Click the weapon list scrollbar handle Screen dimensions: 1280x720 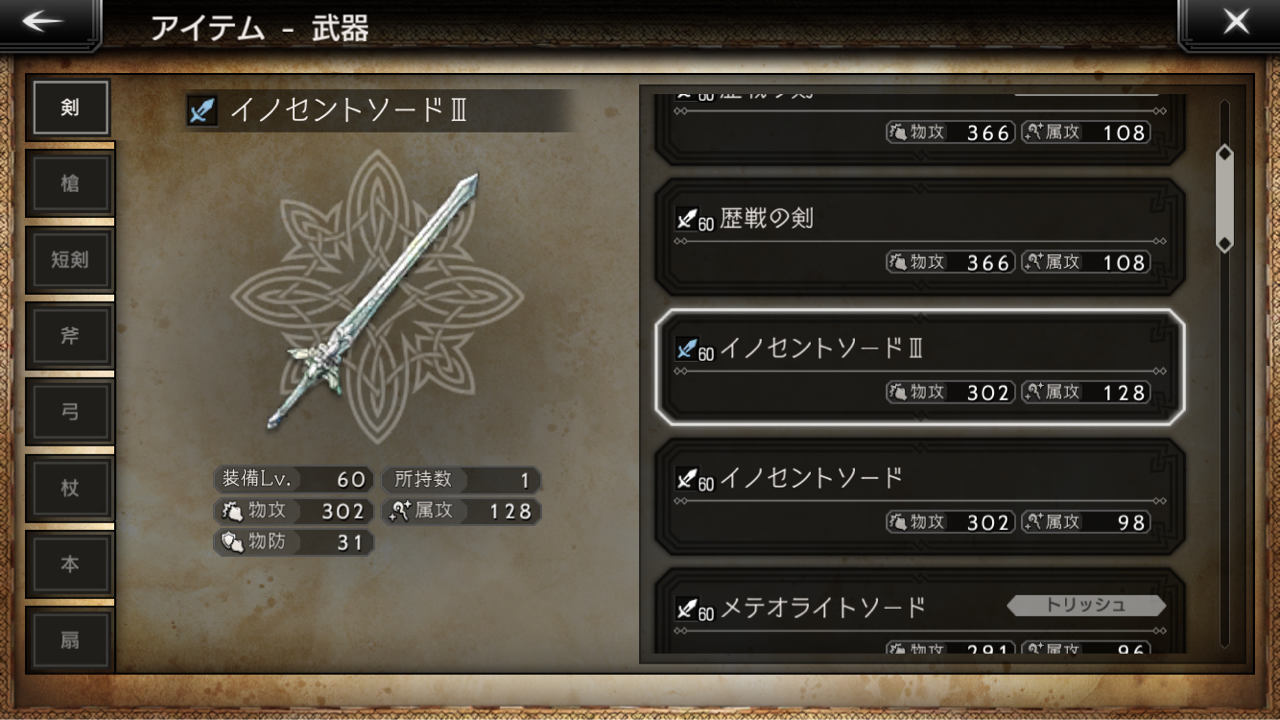(x=1224, y=199)
